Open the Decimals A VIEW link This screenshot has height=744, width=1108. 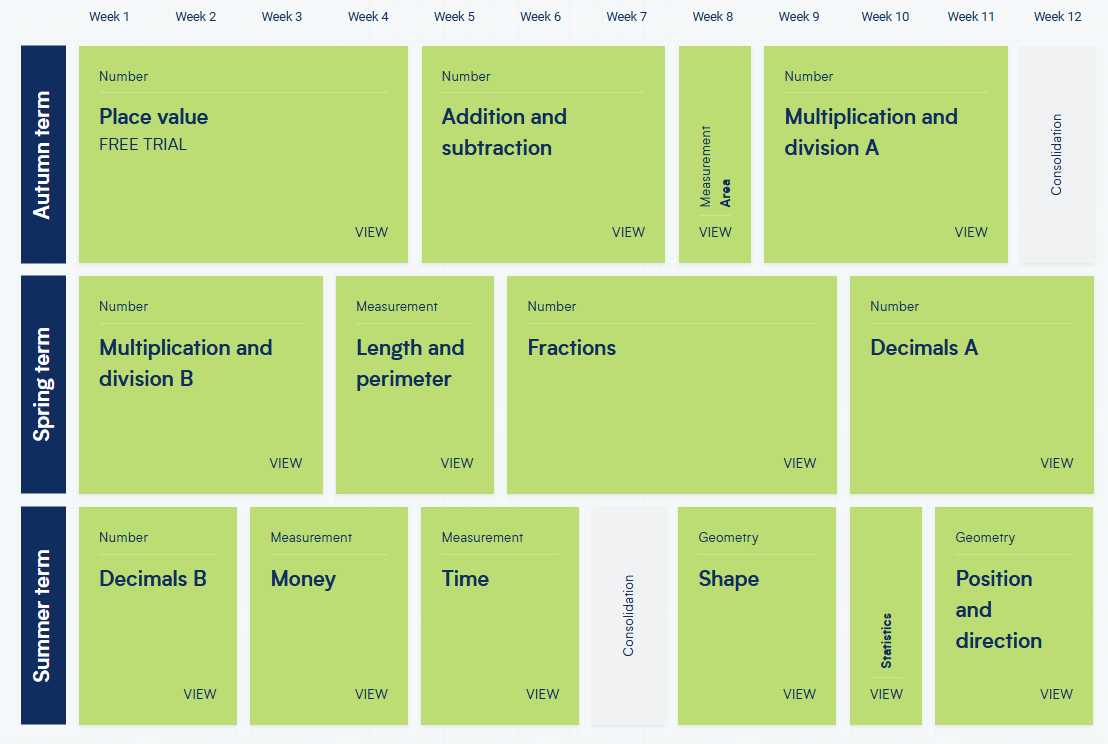coord(1056,463)
